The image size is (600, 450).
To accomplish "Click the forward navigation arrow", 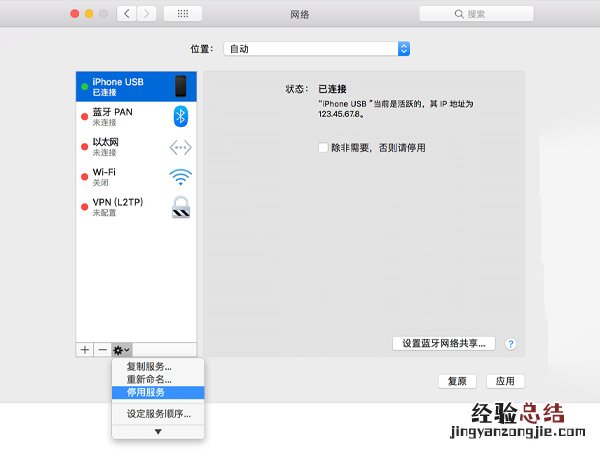I will coord(146,14).
